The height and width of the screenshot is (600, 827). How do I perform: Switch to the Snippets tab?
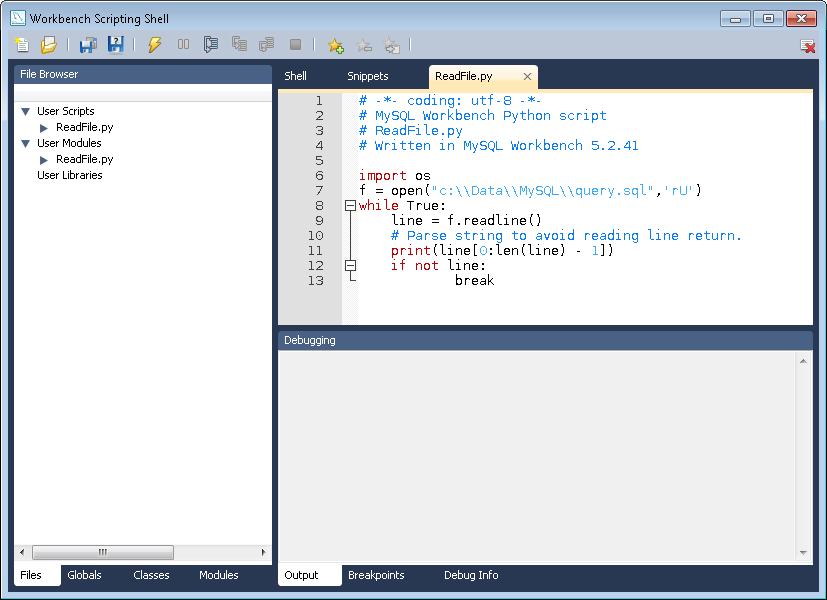coord(367,76)
